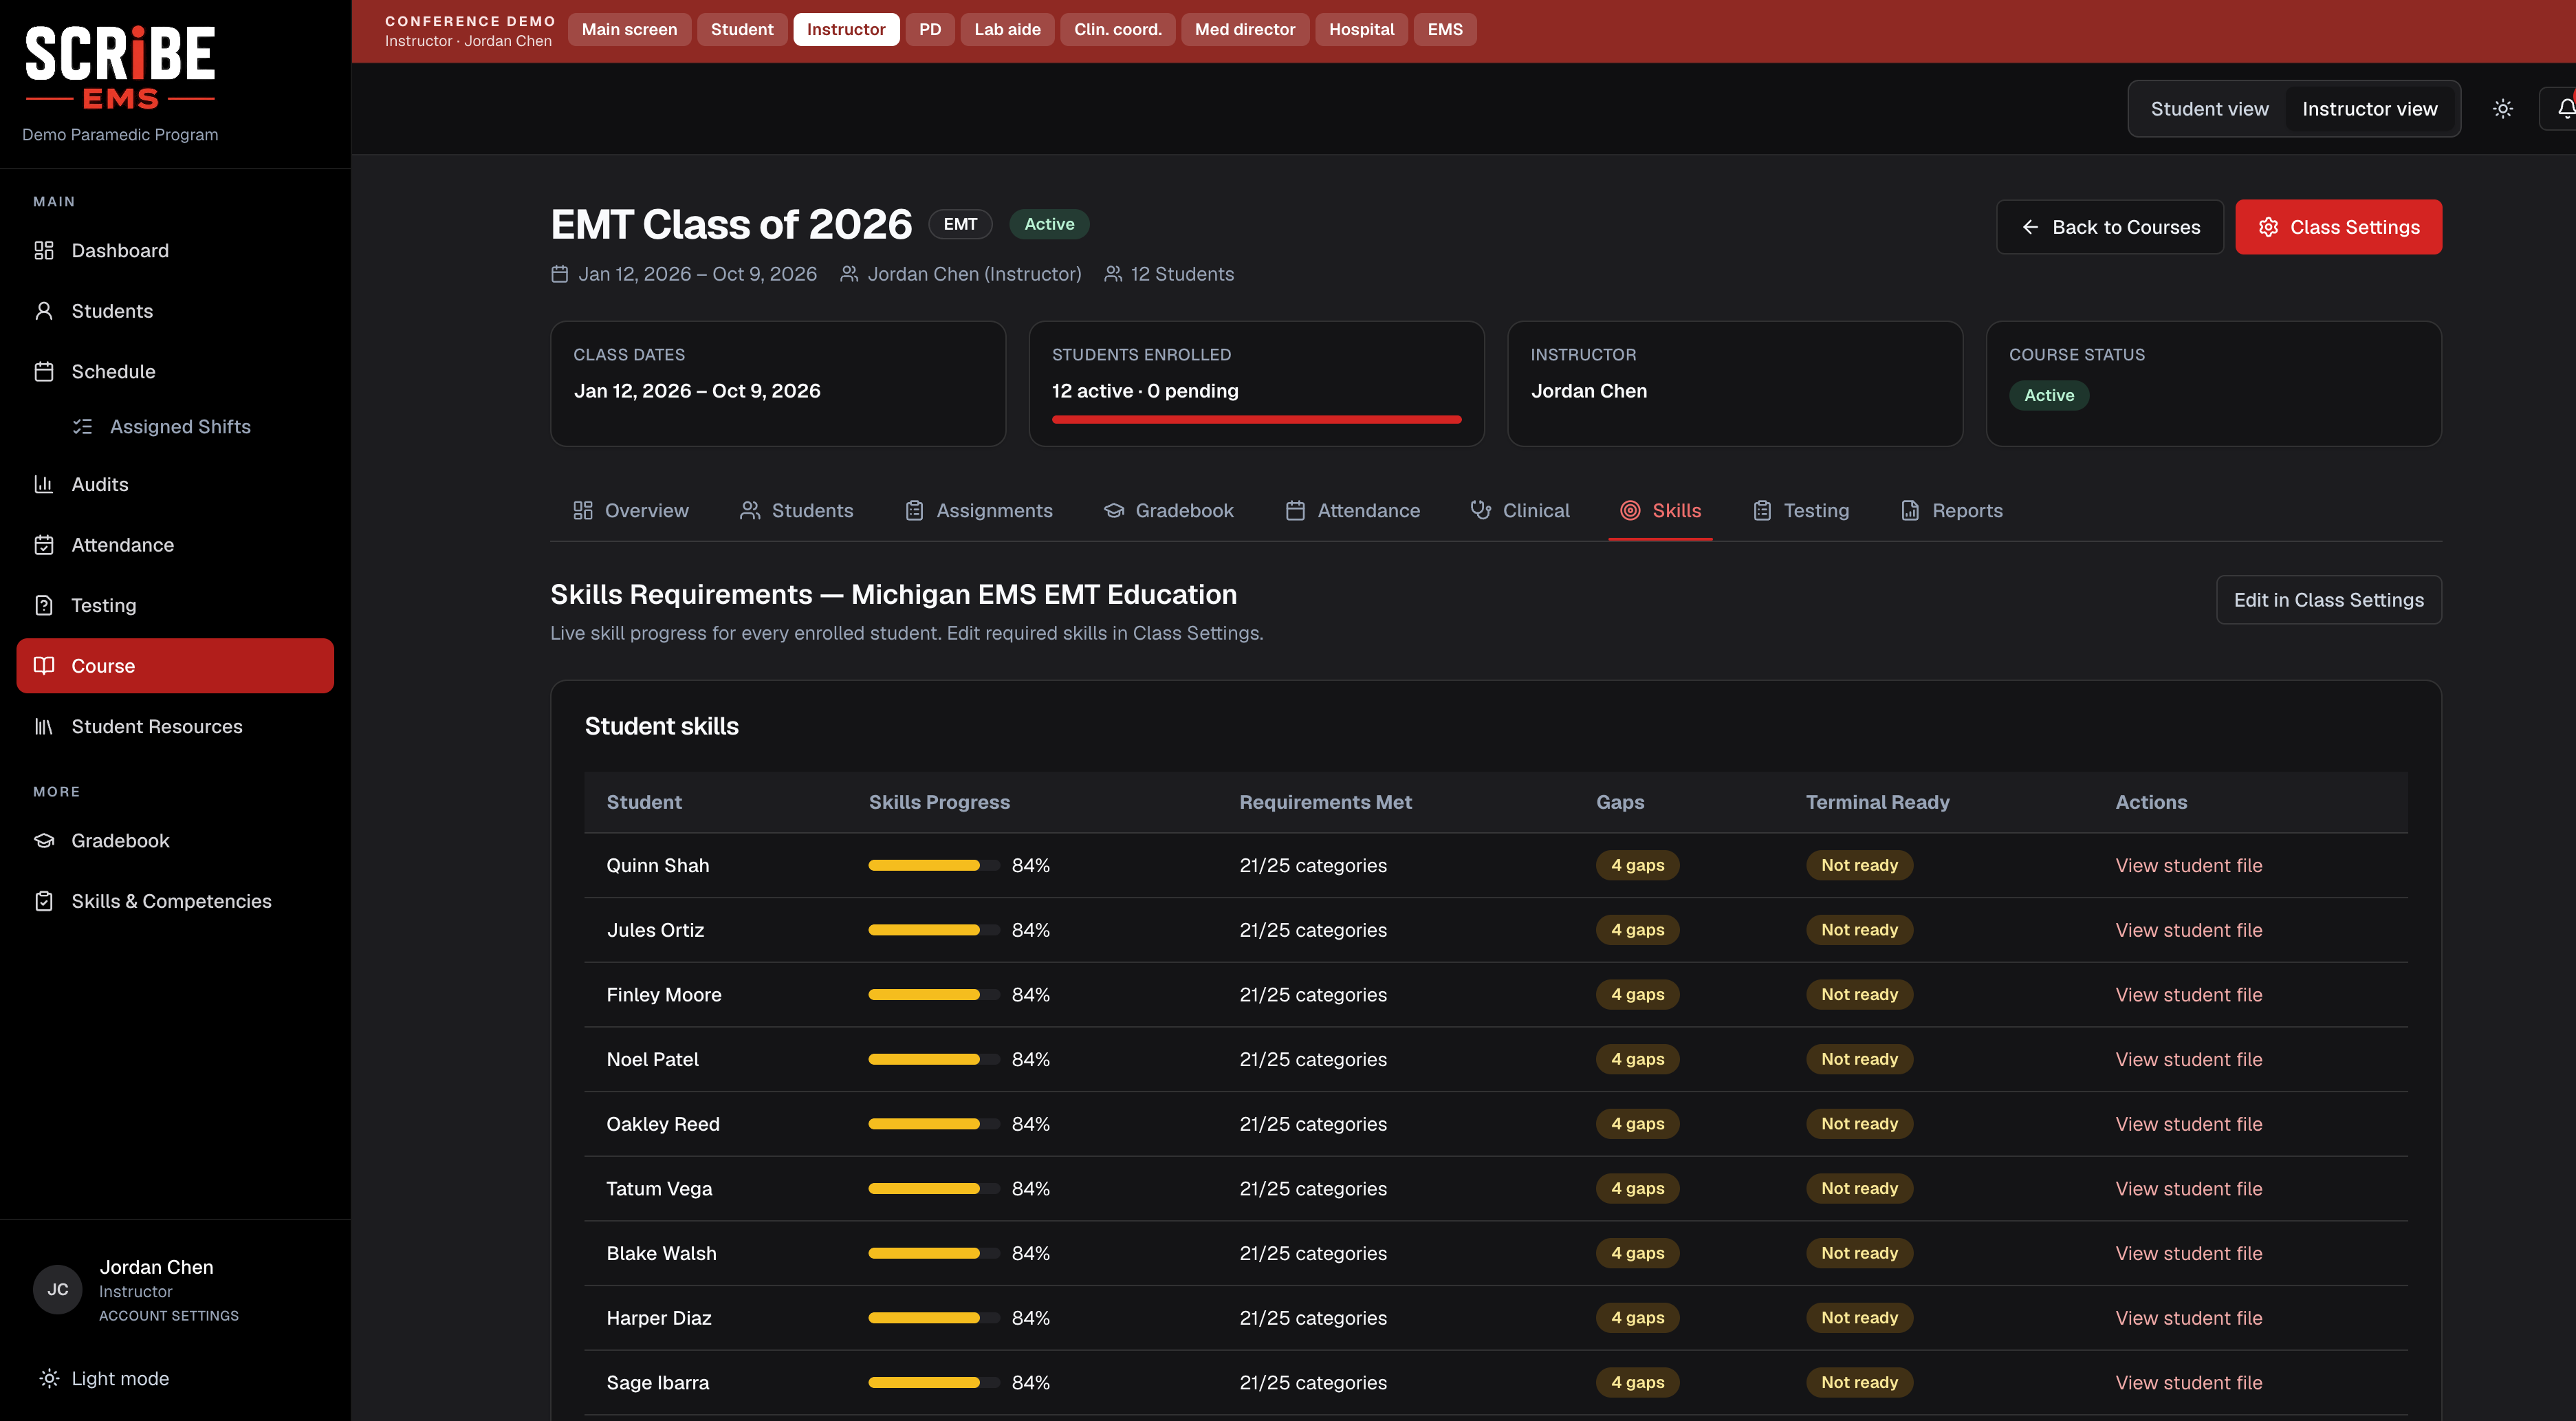
Task: Toggle Light mode in the sidebar
Action: pyautogui.click(x=104, y=1379)
